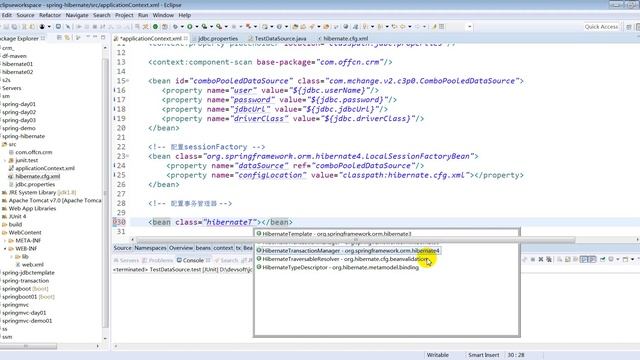Switch to the hibernate.cfg.xml editor tab
Viewport: 640px width, 360px height.
345,38
